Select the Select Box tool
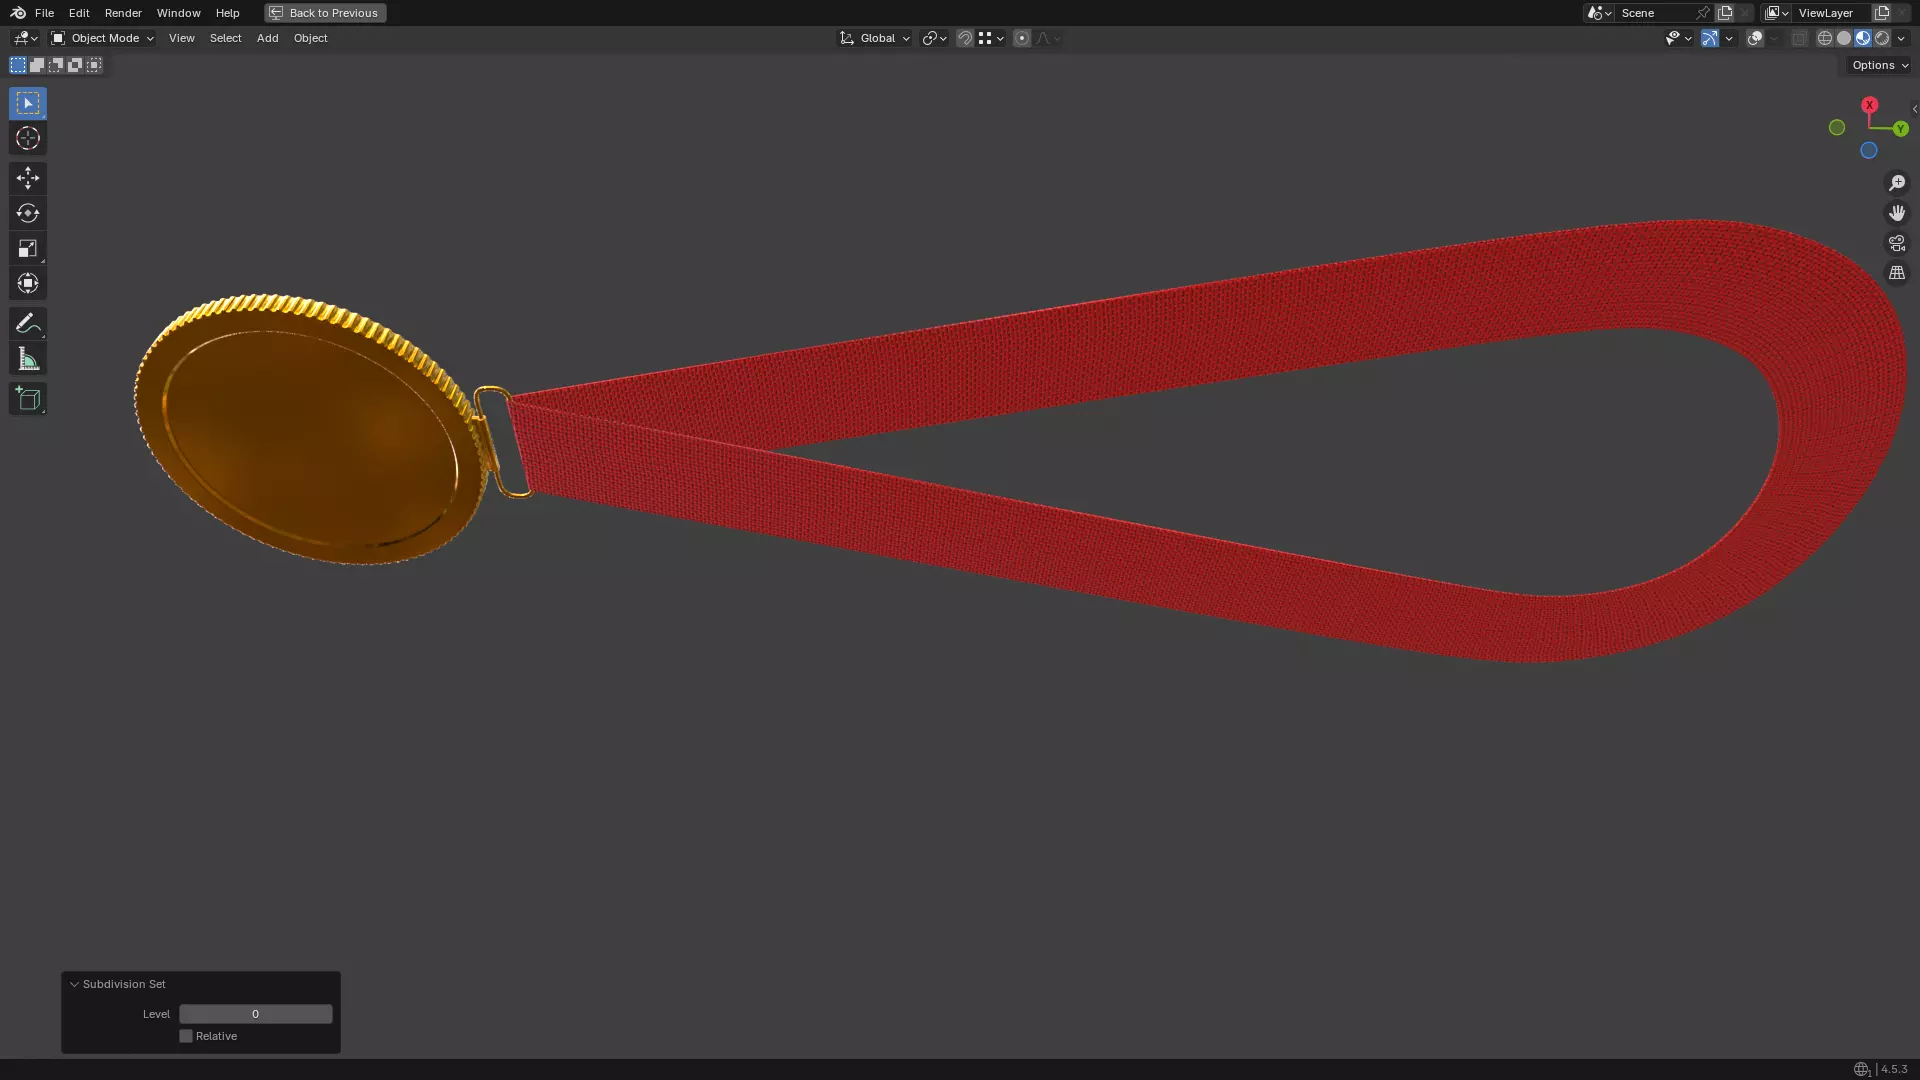This screenshot has width=1920, height=1080. coord(27,103)
